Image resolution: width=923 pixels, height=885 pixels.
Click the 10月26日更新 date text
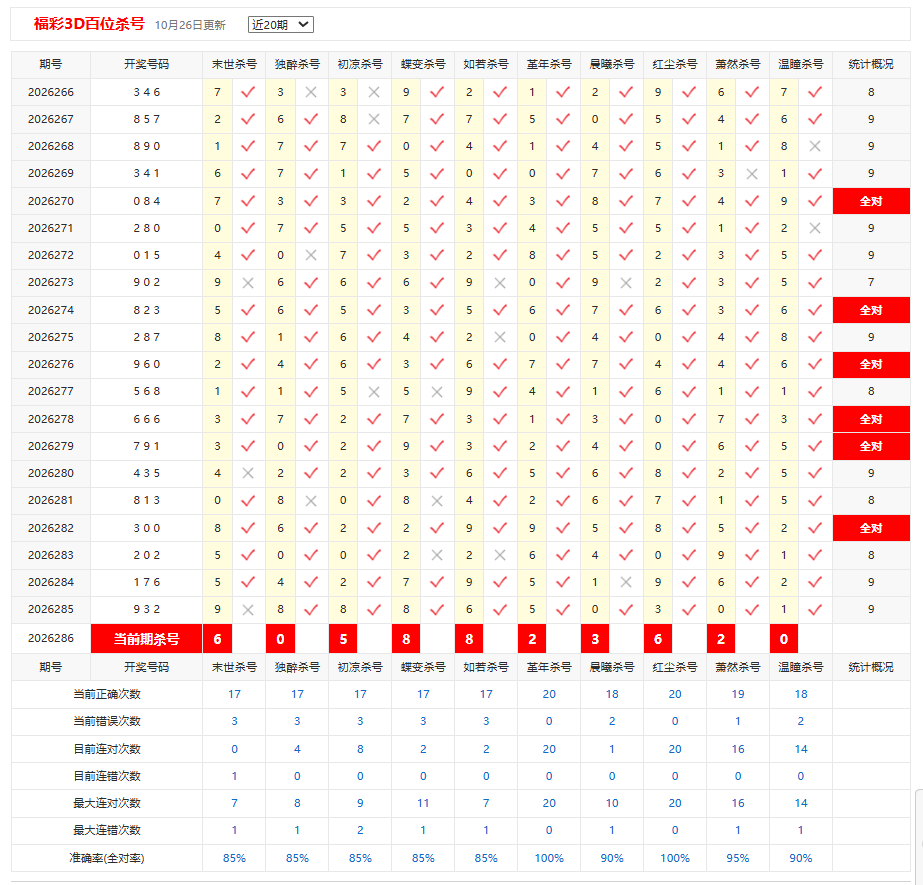[190, 25]
